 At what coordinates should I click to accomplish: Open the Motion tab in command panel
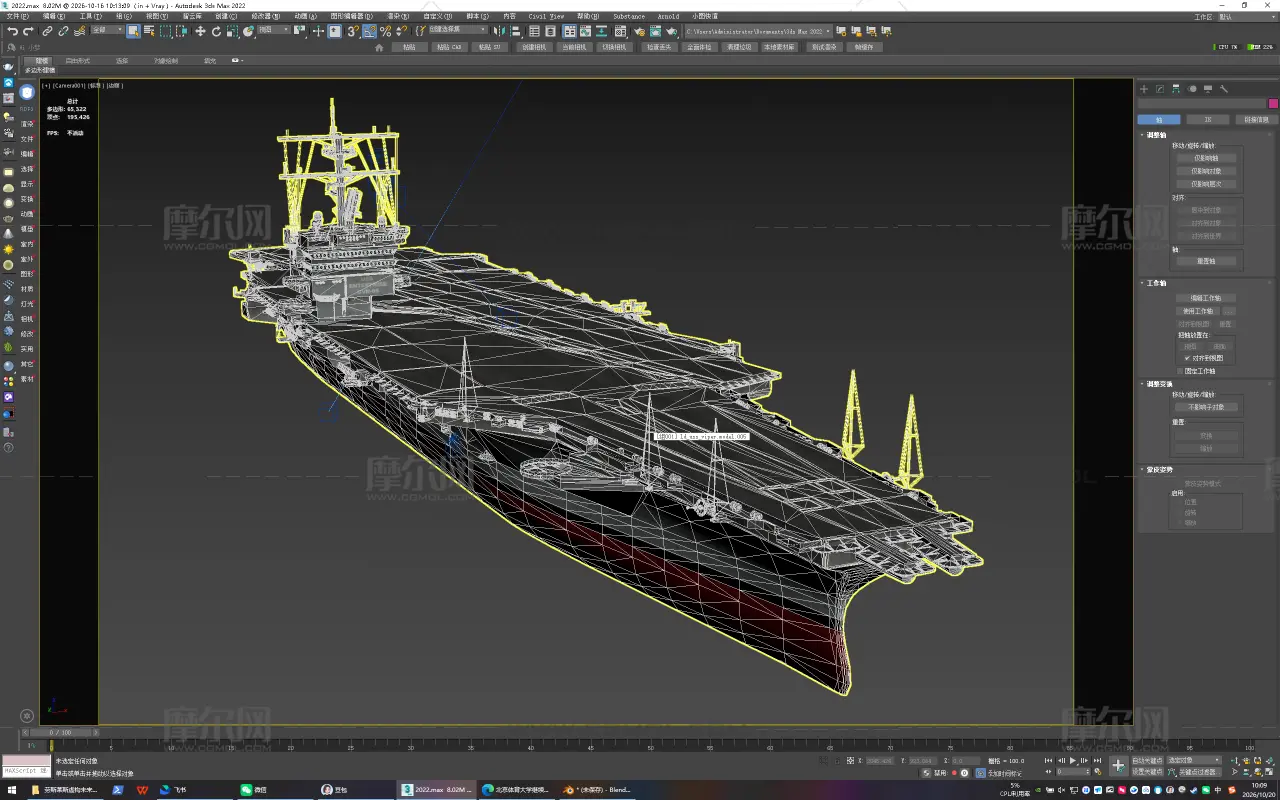point(1192,89)
